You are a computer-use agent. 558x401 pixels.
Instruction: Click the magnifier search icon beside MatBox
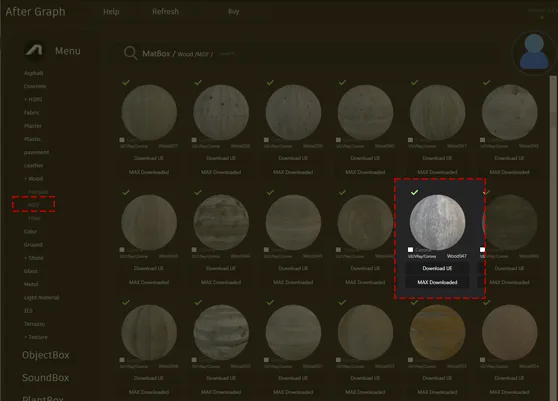click(130, 53)
